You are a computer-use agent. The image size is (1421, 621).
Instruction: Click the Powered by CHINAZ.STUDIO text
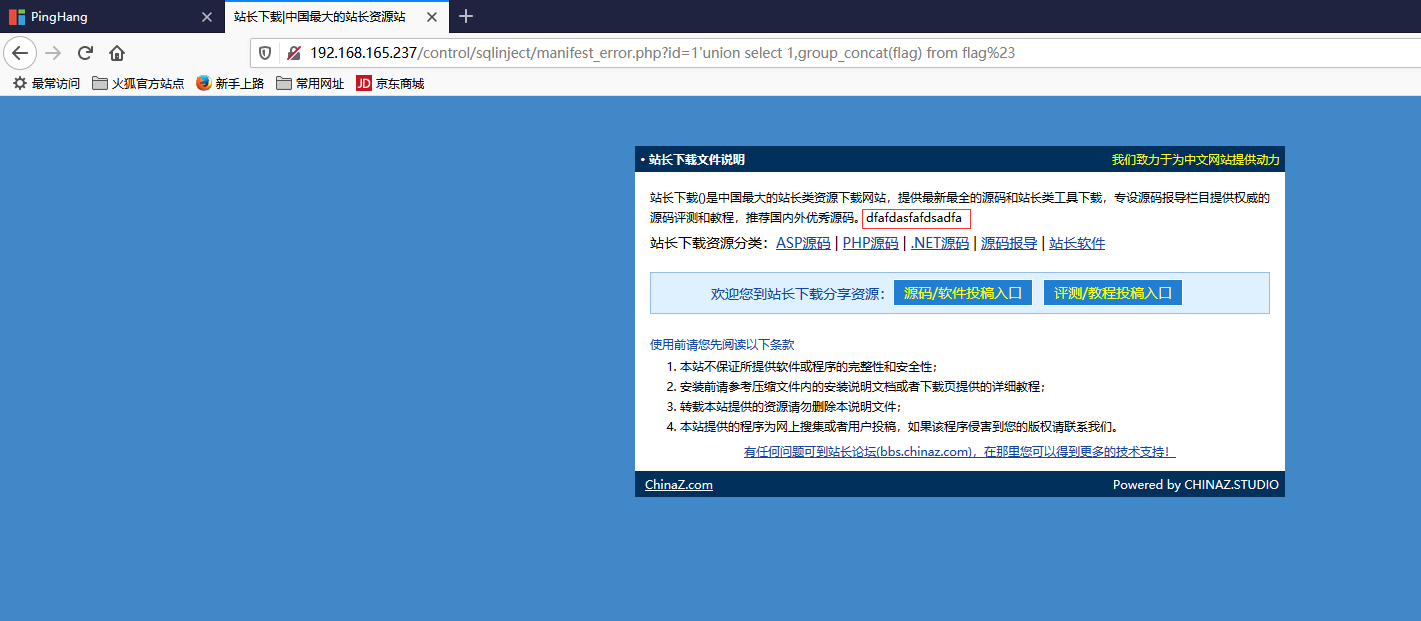pyautogui.click(x=1196, y=485)
